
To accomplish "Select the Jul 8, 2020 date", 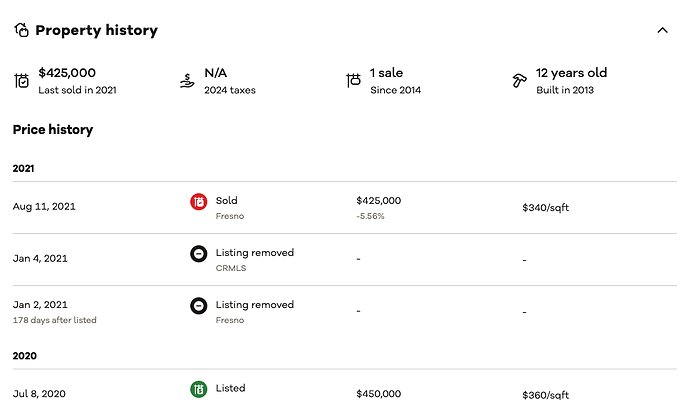I will coord(39,394).
